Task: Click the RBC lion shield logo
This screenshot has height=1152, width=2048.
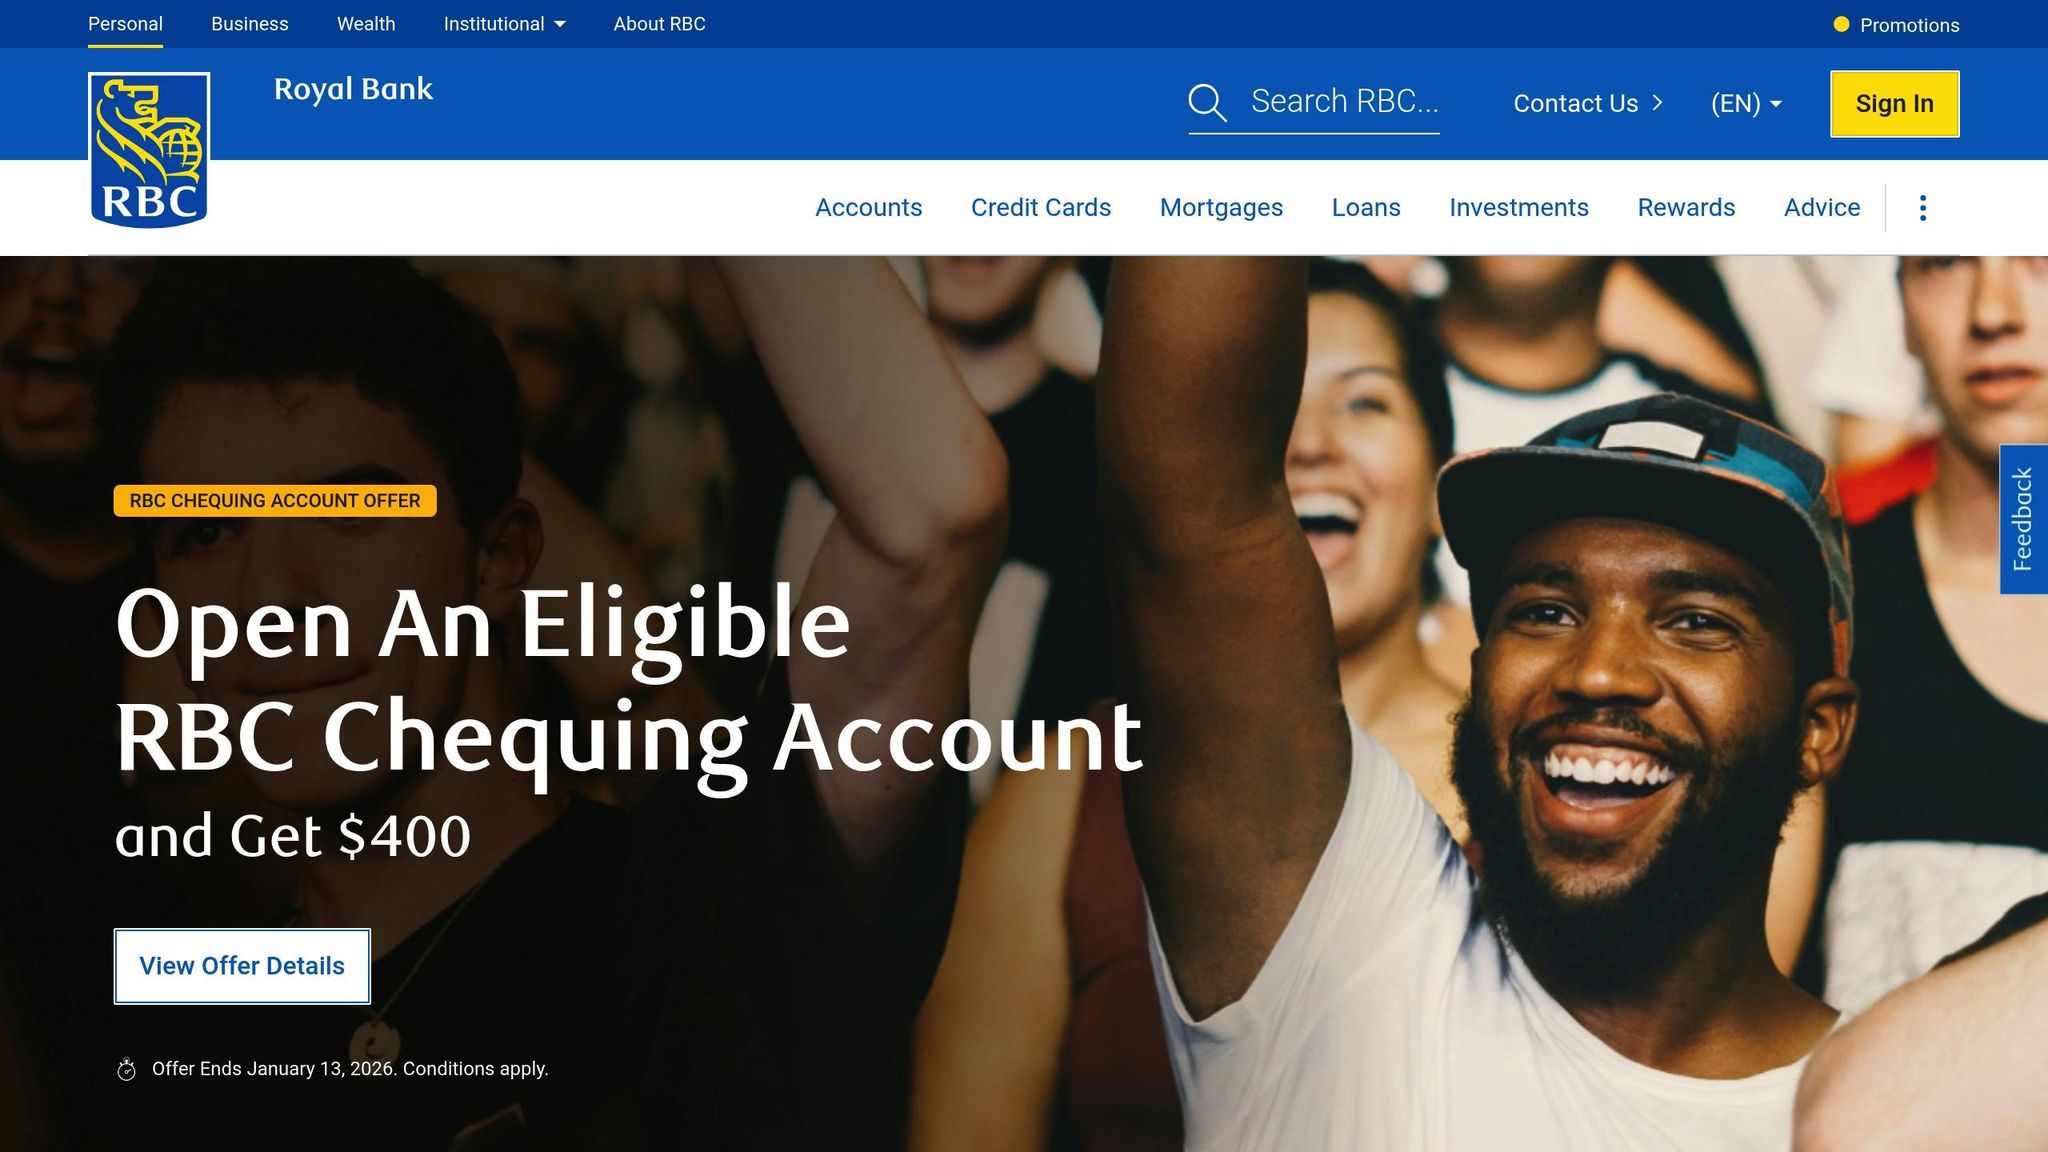Action: 149,150
